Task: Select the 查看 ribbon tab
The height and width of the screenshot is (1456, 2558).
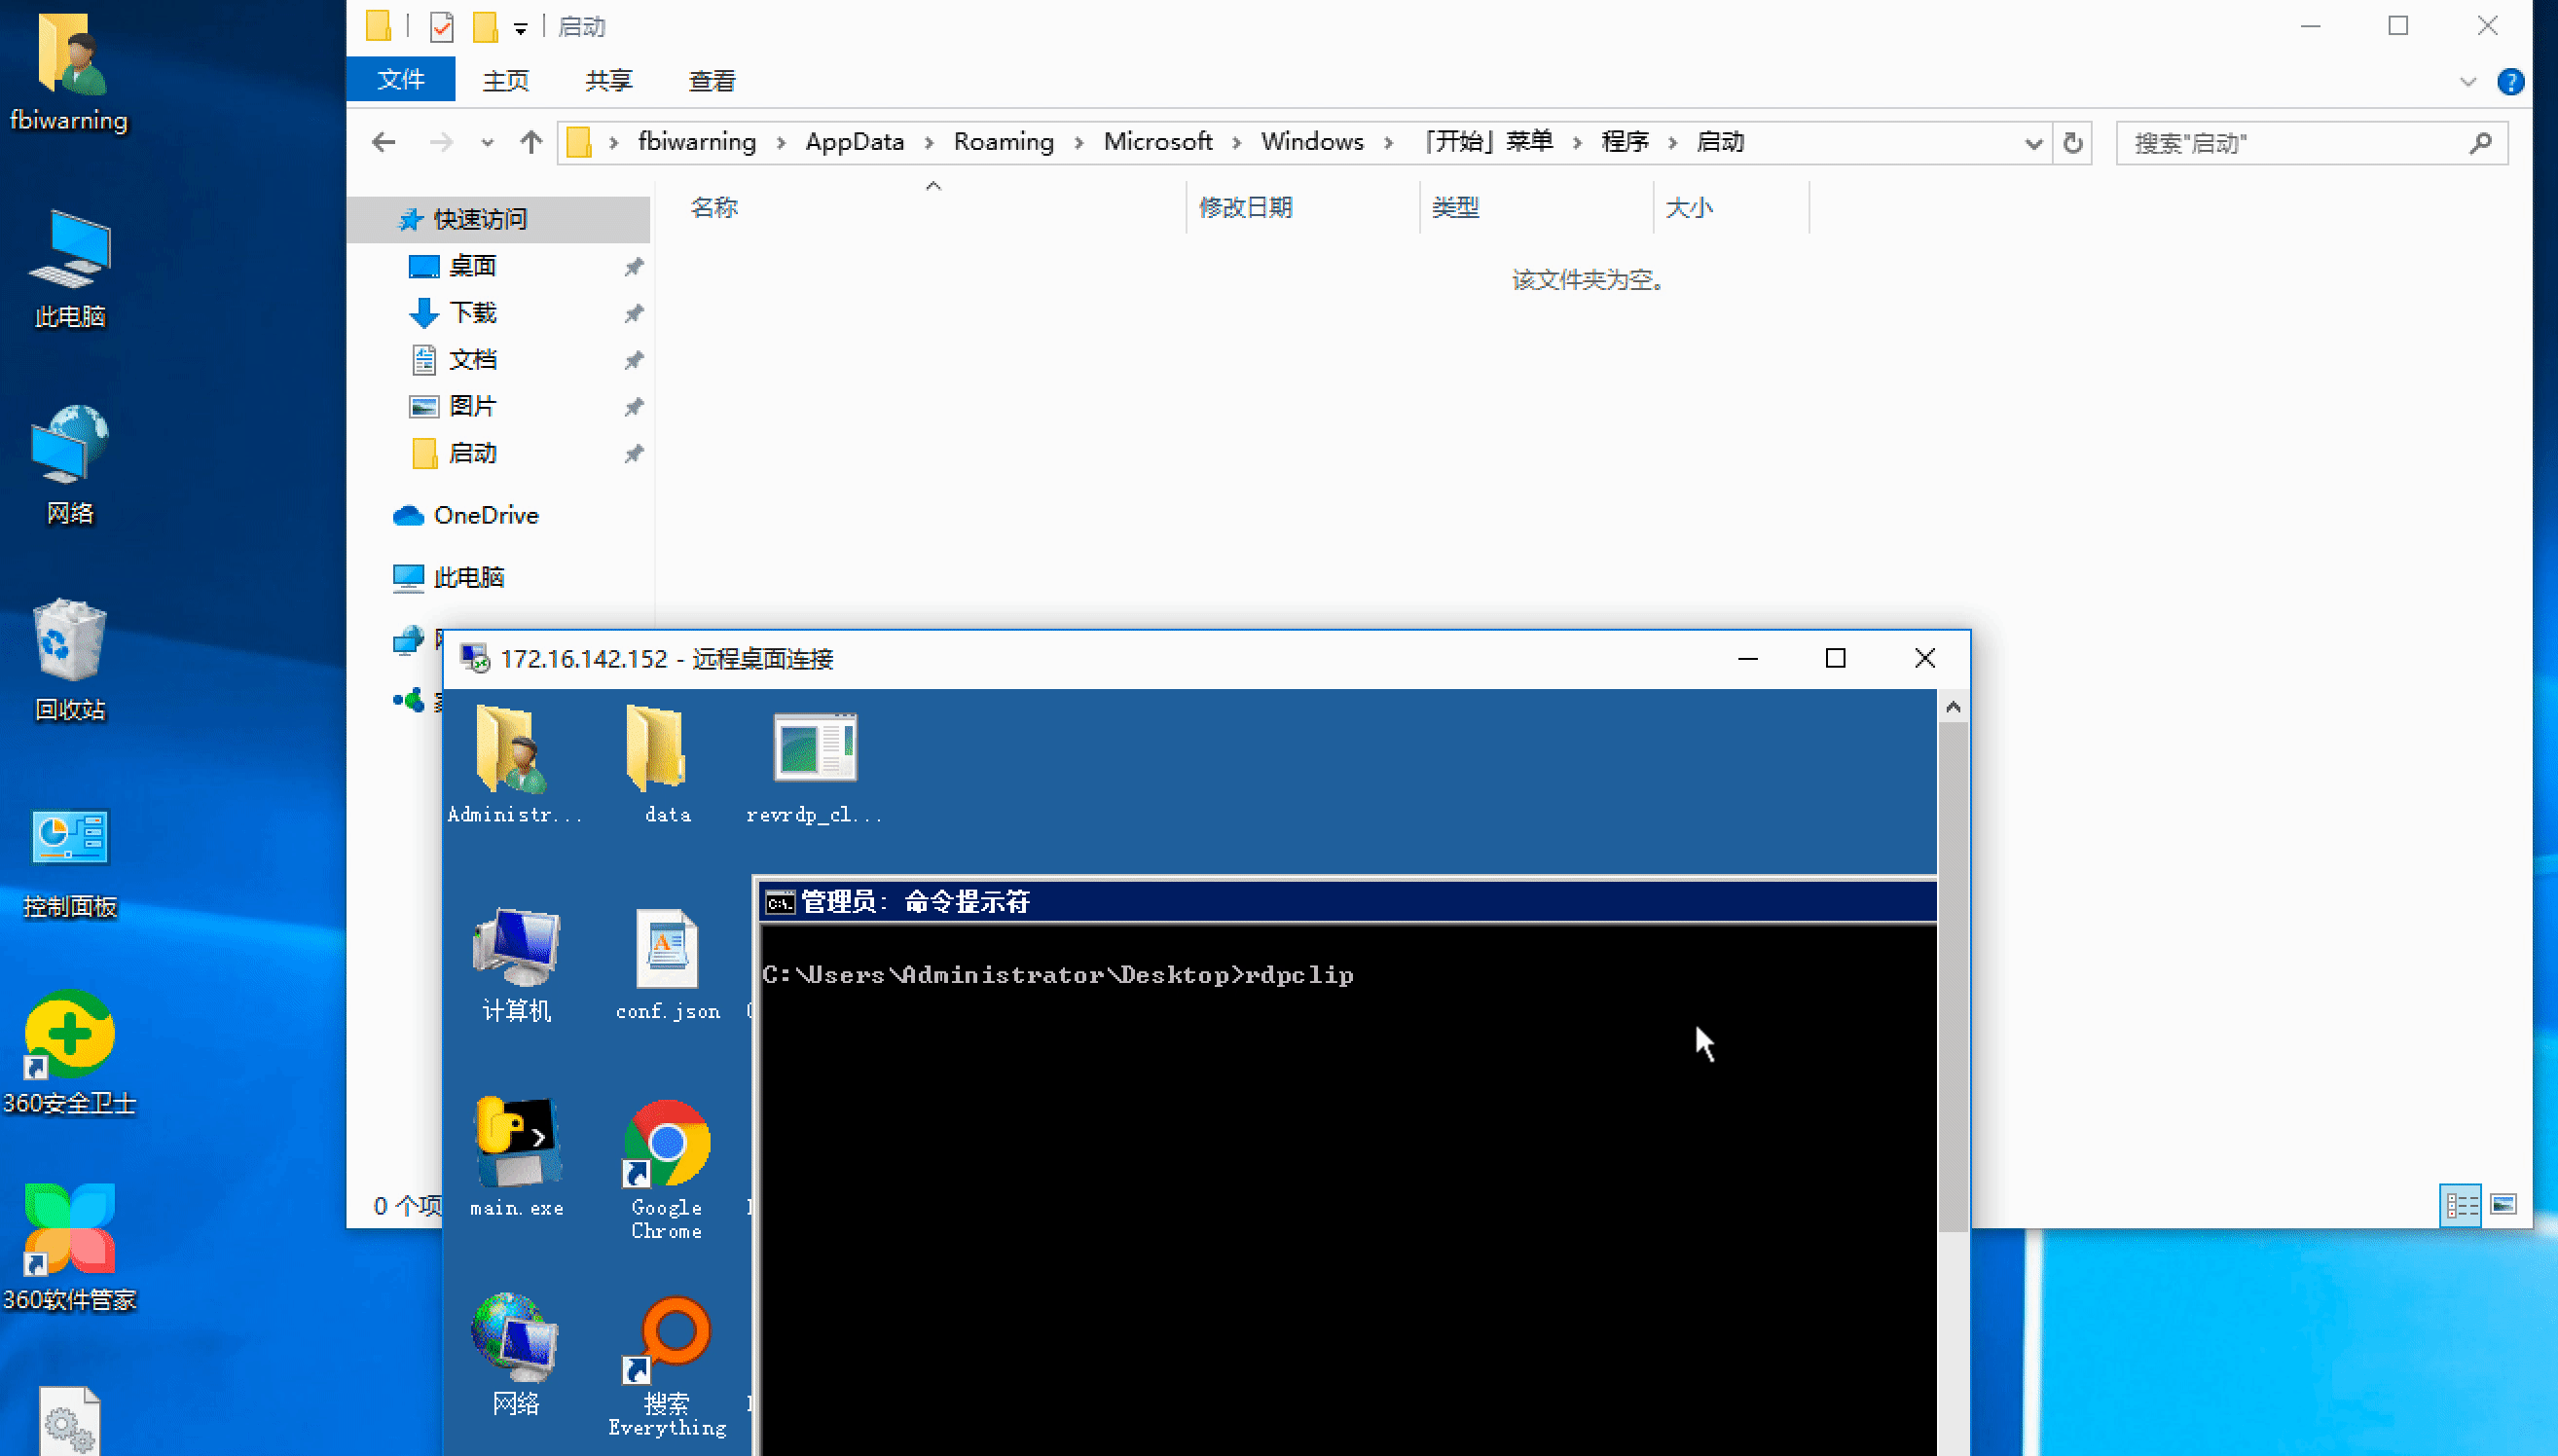Action: point(708,83)
